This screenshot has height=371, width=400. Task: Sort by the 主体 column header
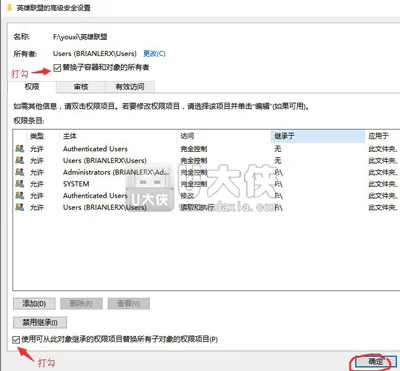point(118,136)
